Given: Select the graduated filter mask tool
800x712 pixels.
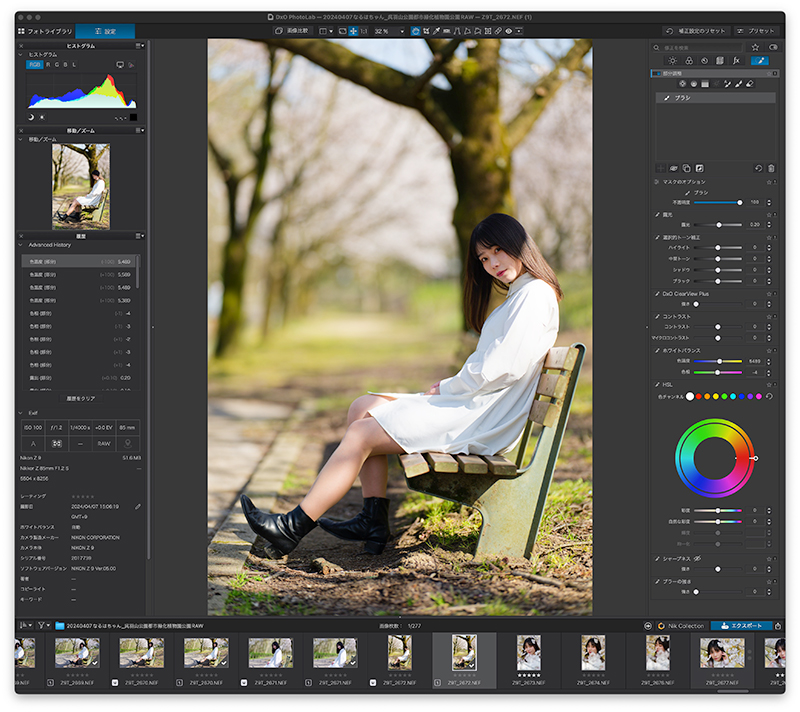Looking at the screenshot, I should (x=705, y=84).
